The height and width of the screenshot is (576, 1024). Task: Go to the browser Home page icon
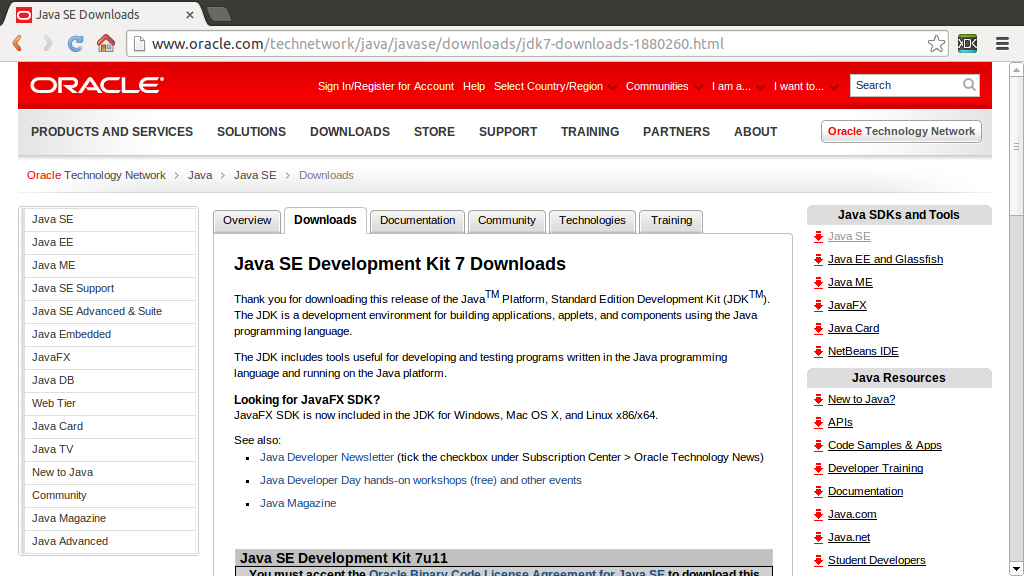click(x=106, y=44)
